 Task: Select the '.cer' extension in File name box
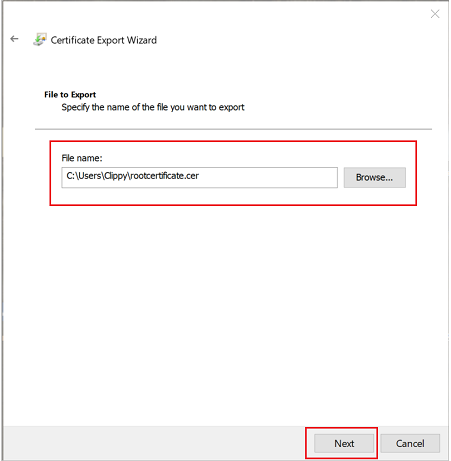click(190, 176)
